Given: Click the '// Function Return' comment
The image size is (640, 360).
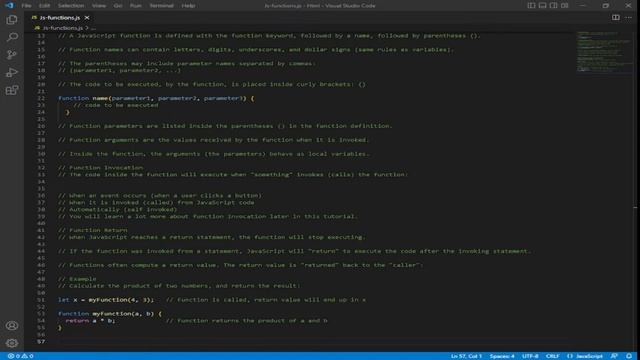Looking at the screenshot, I should (93, 230).
